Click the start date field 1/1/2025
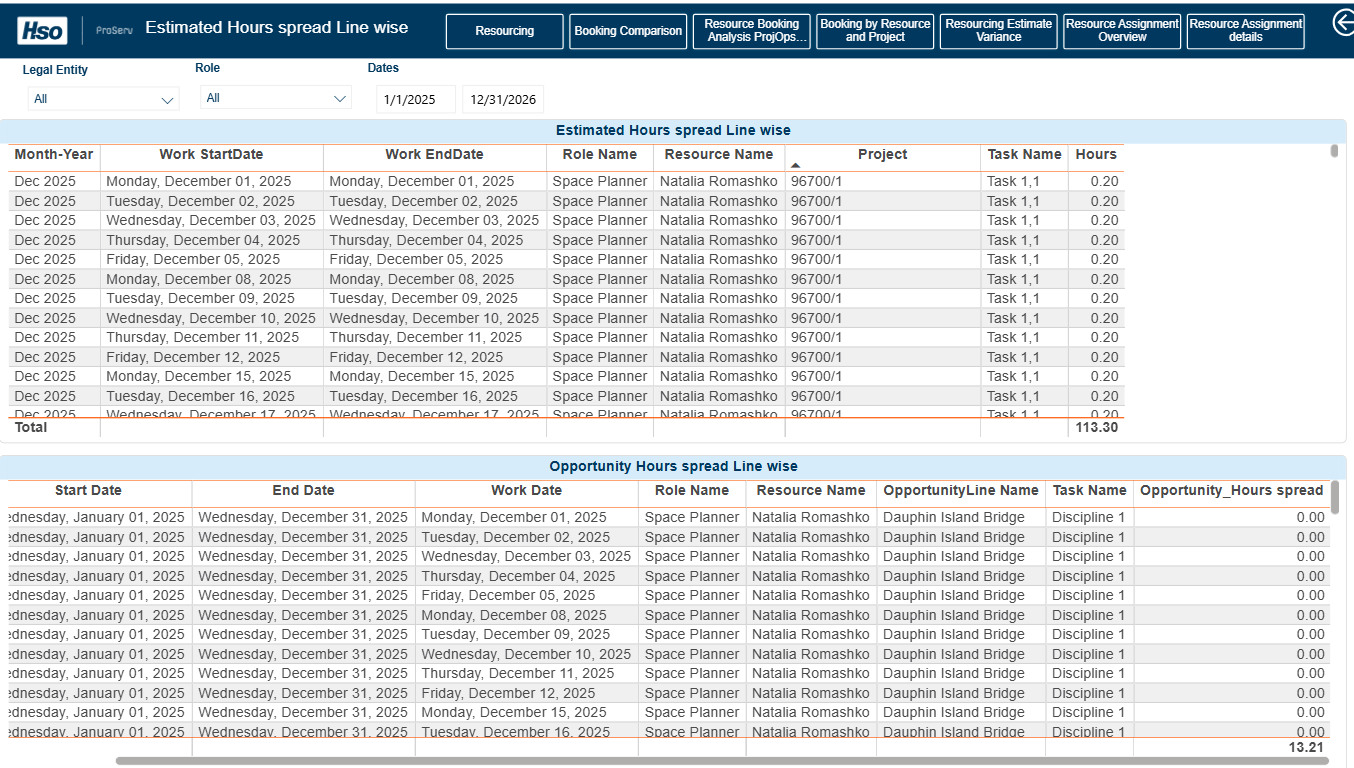 (x=415, y=99)
